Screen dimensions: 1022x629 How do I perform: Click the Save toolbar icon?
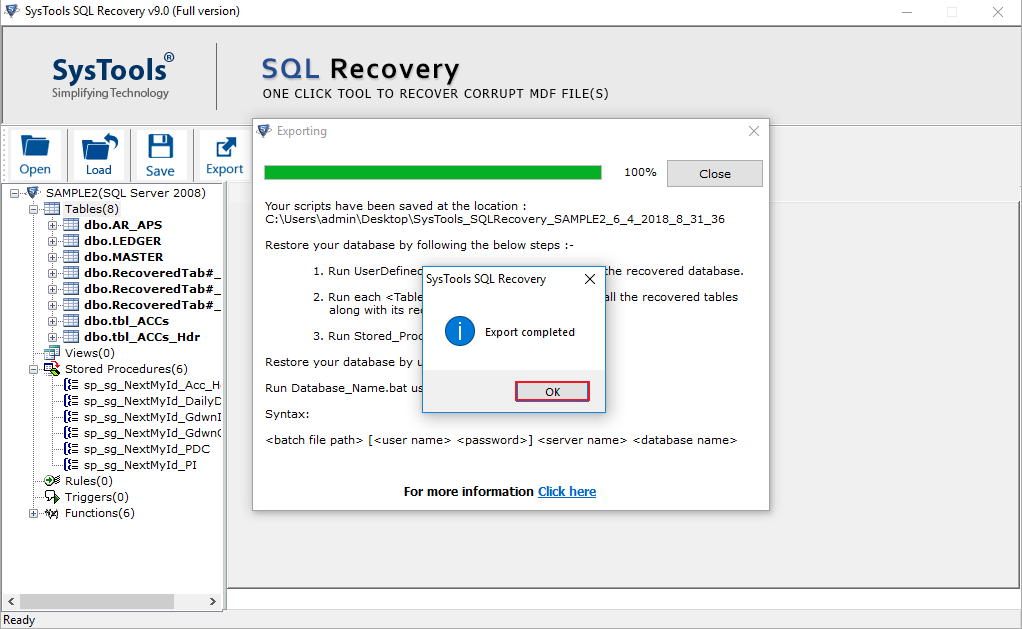point(160,154)
